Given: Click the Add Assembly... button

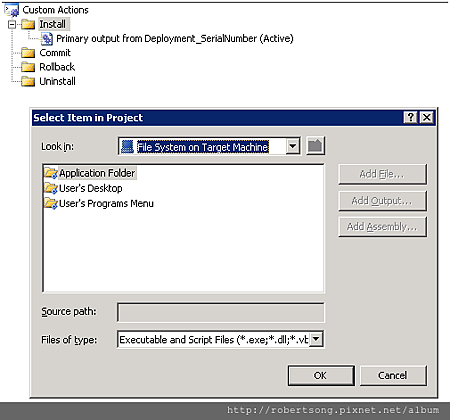Looking at the screenshot, I should pyautogui.click(x=382, y=227).
